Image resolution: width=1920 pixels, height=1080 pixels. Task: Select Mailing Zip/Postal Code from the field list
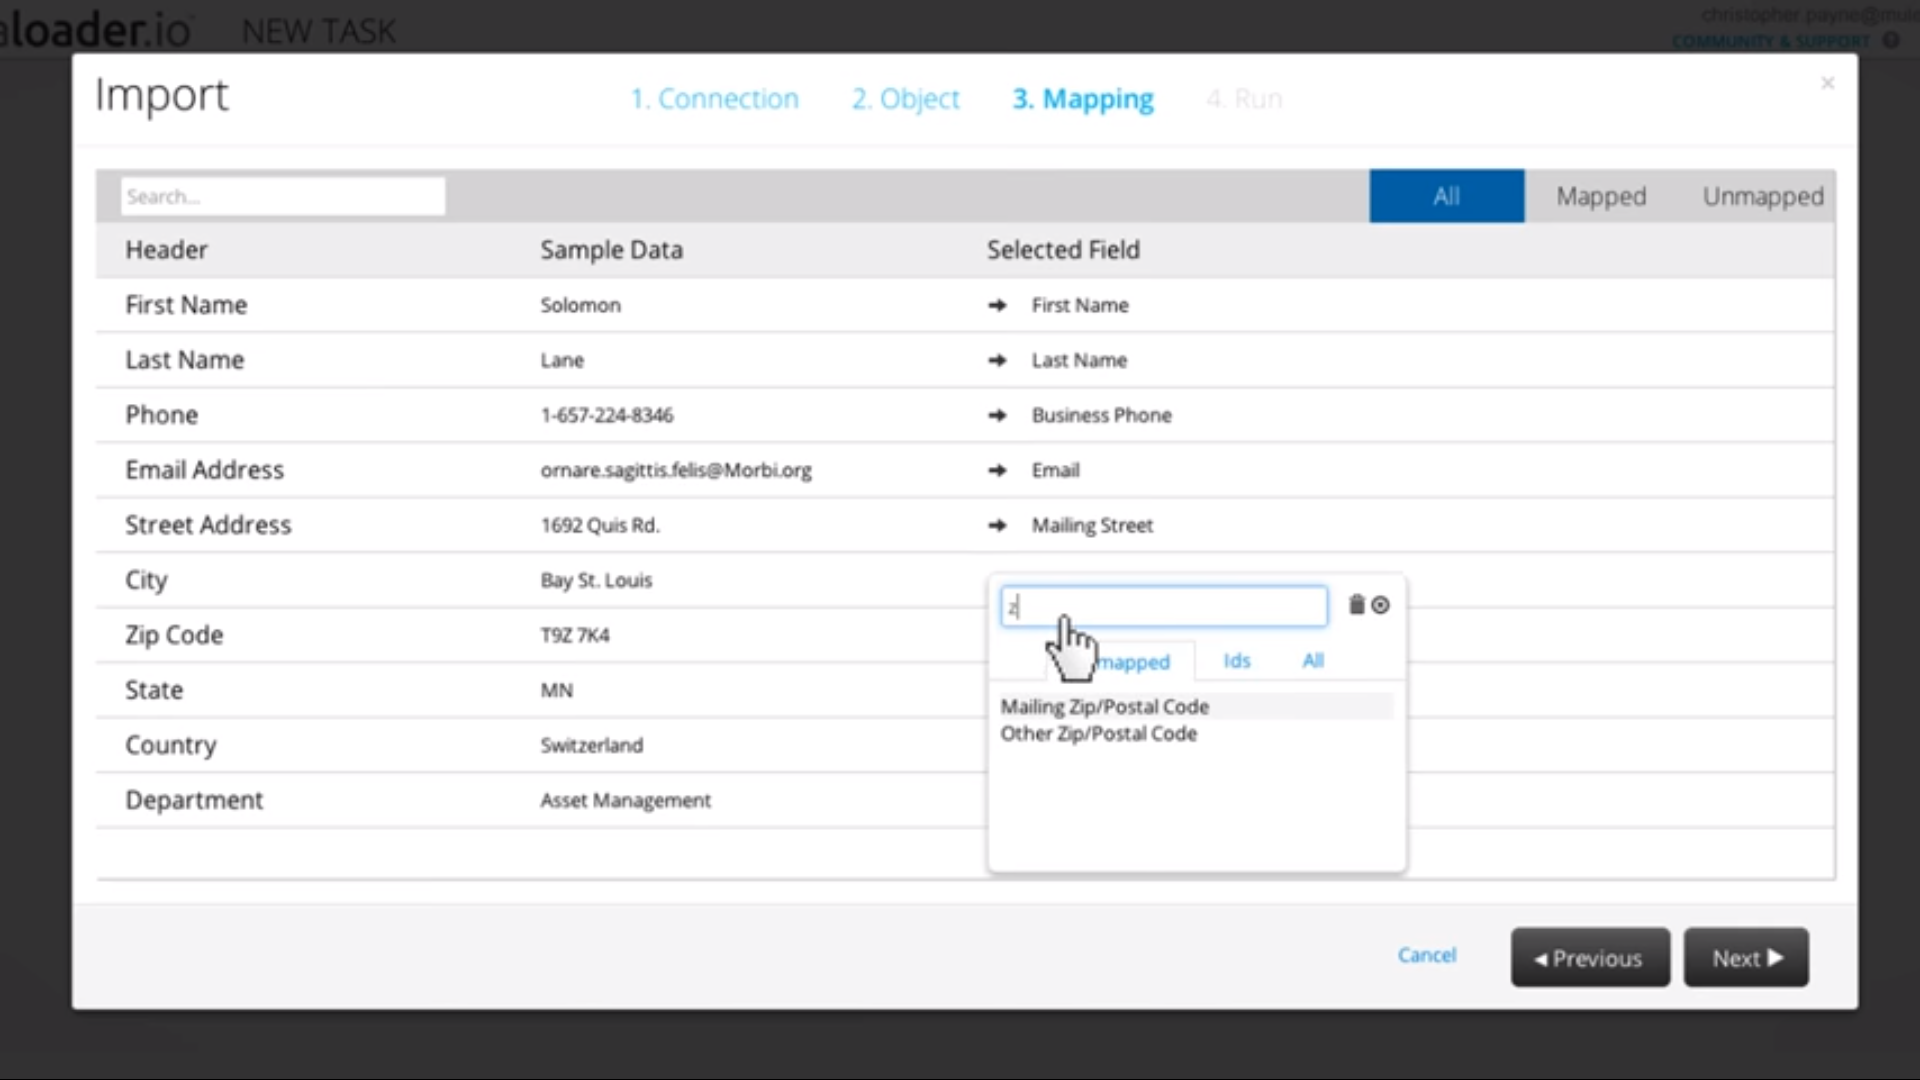pos(1105,706)
